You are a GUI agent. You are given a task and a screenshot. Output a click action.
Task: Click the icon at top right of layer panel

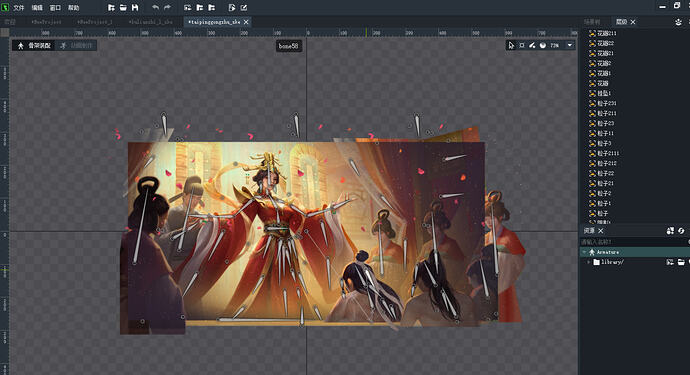(x=678, y=22)
